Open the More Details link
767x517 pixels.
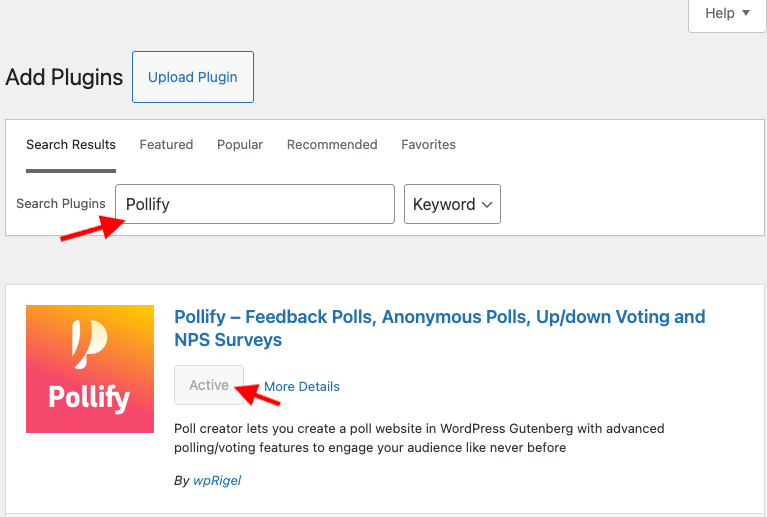click(302, 387)
